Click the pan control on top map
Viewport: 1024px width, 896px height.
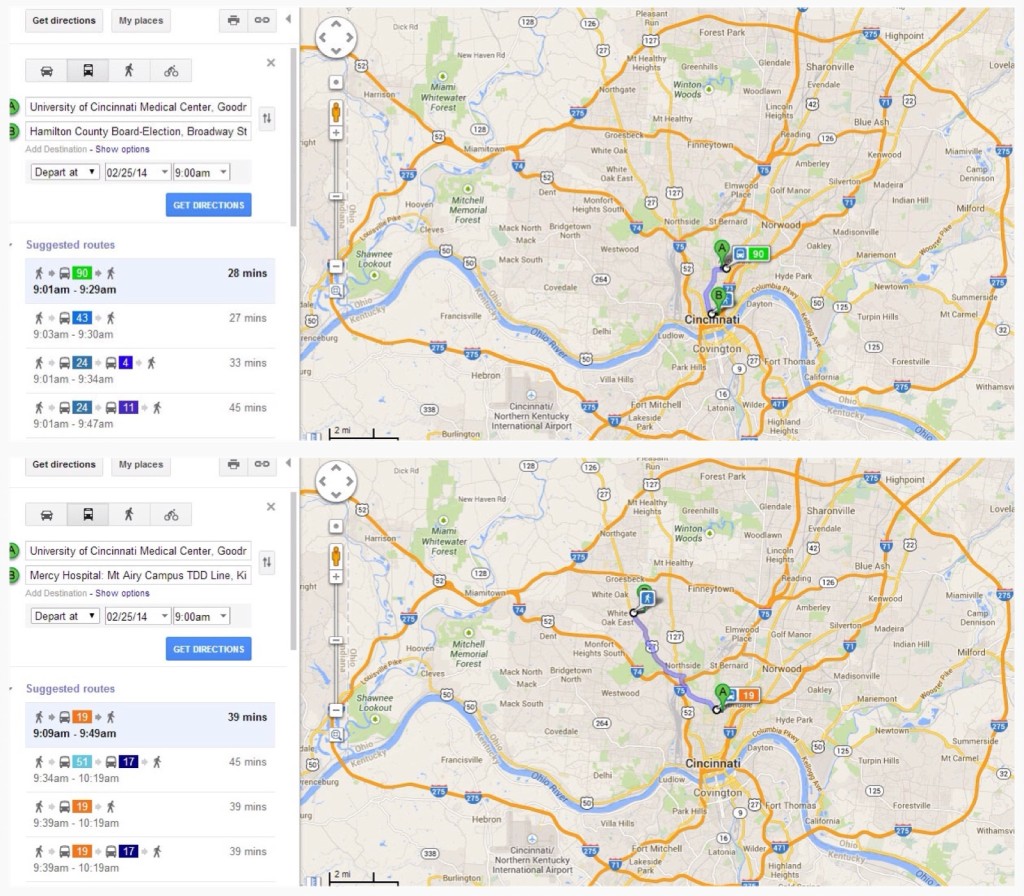pos(336,37)
